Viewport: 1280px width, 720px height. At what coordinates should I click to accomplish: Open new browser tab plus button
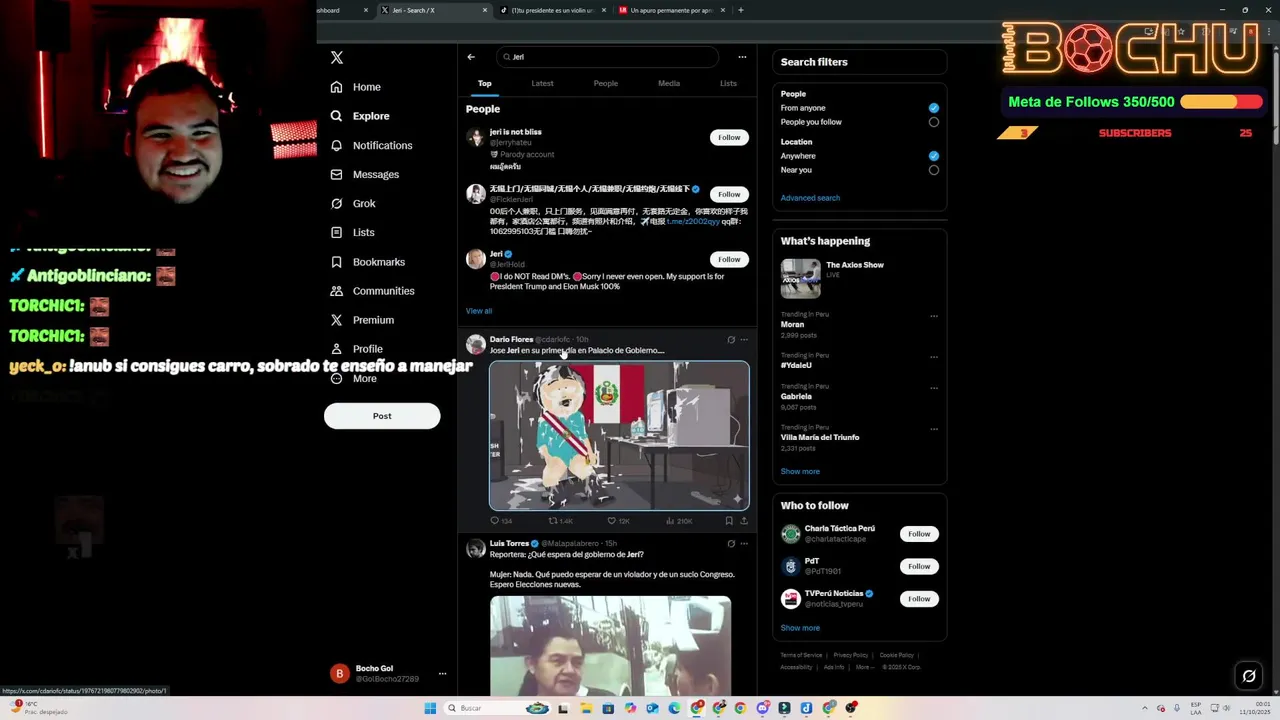(x=740, y=10)
